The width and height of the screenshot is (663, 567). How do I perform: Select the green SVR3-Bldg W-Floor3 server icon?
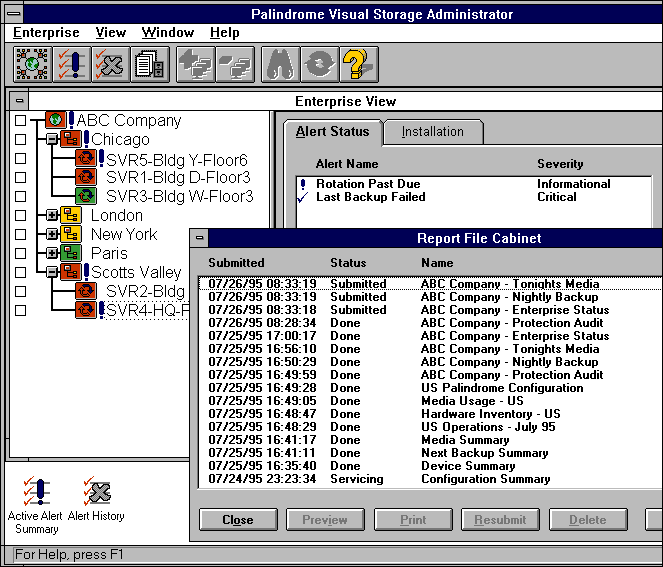[86, 196]
